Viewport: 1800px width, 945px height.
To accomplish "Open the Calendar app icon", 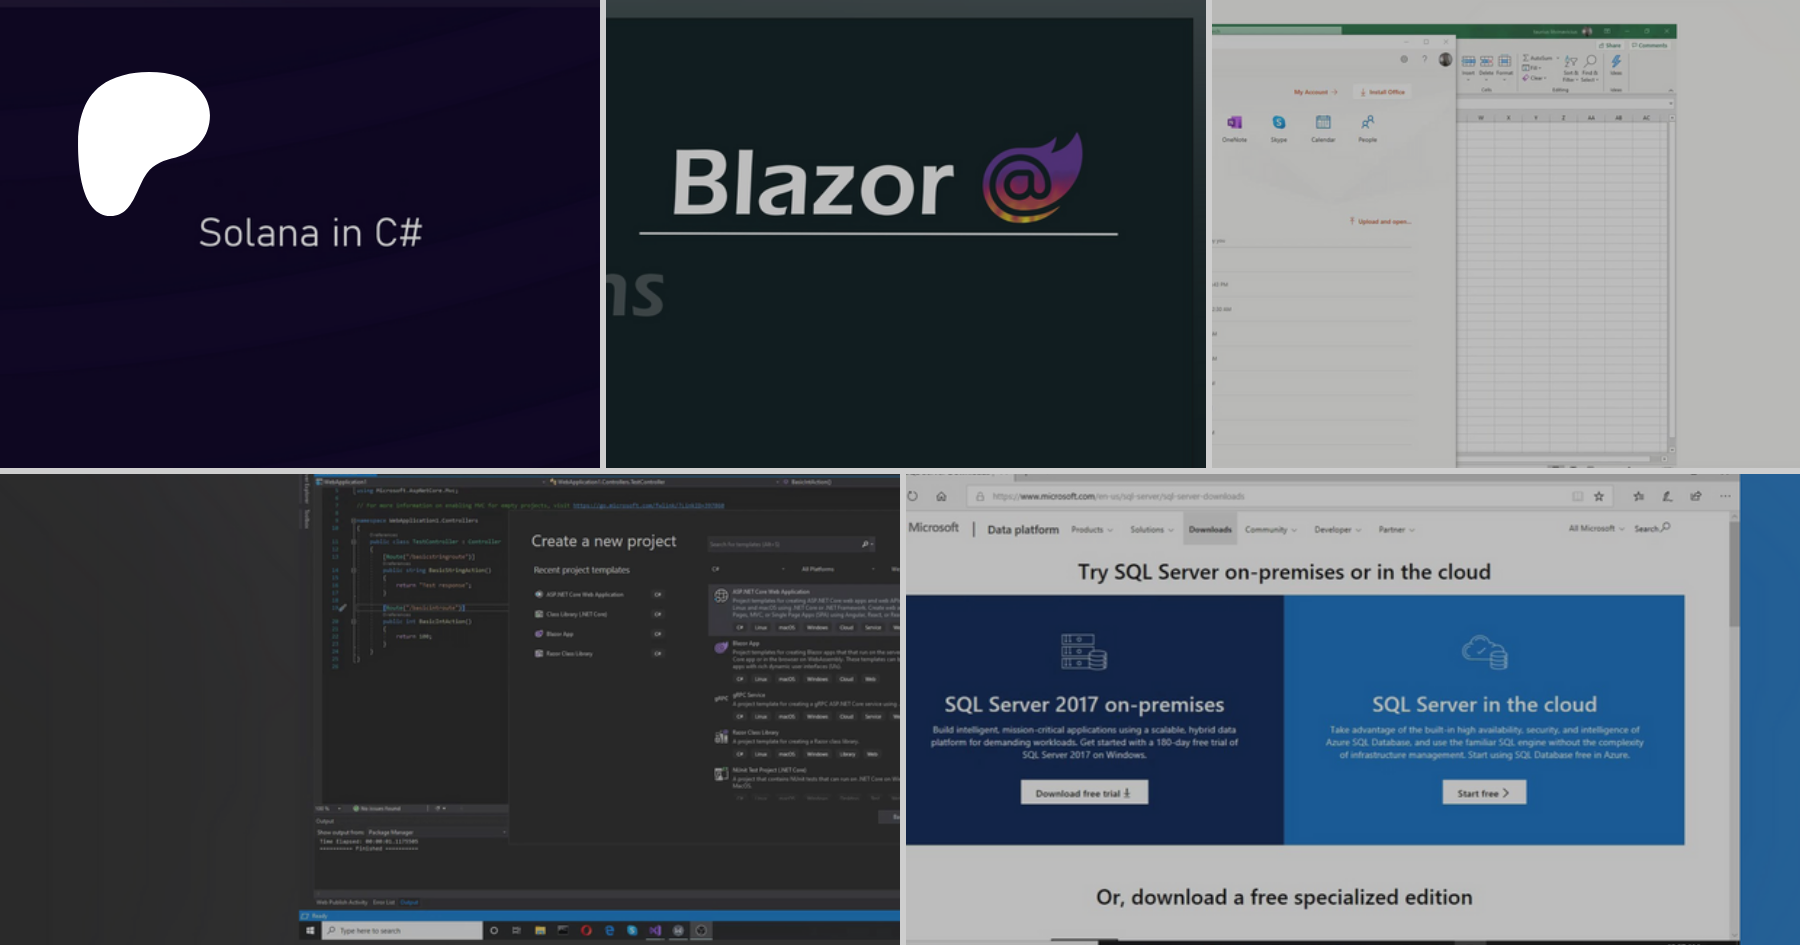I will 1323,123.
